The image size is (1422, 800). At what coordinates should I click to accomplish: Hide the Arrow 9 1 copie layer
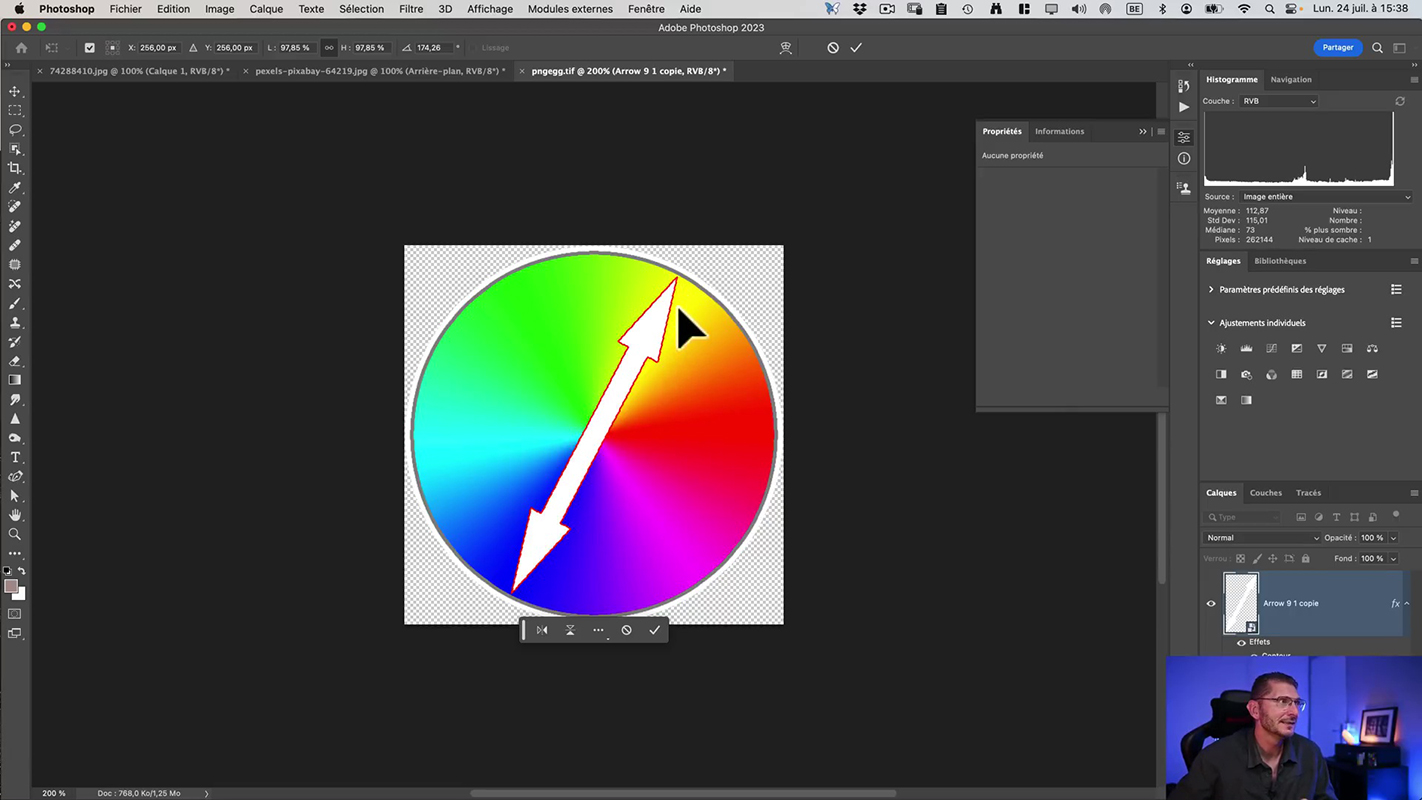coord(1211,603)
